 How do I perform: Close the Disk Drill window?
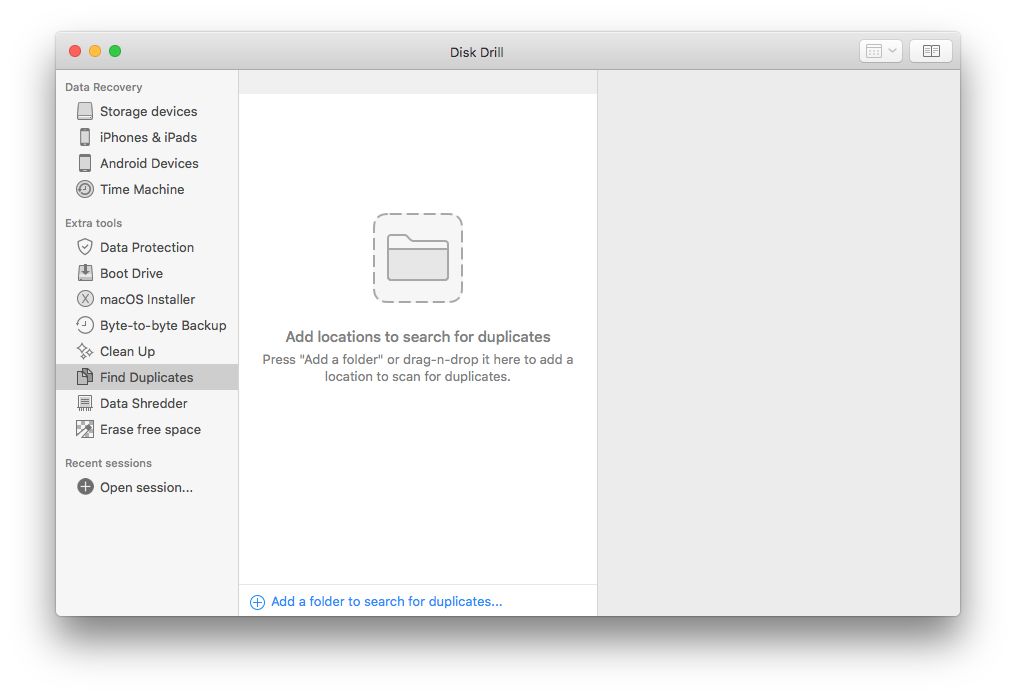[75, 51]
